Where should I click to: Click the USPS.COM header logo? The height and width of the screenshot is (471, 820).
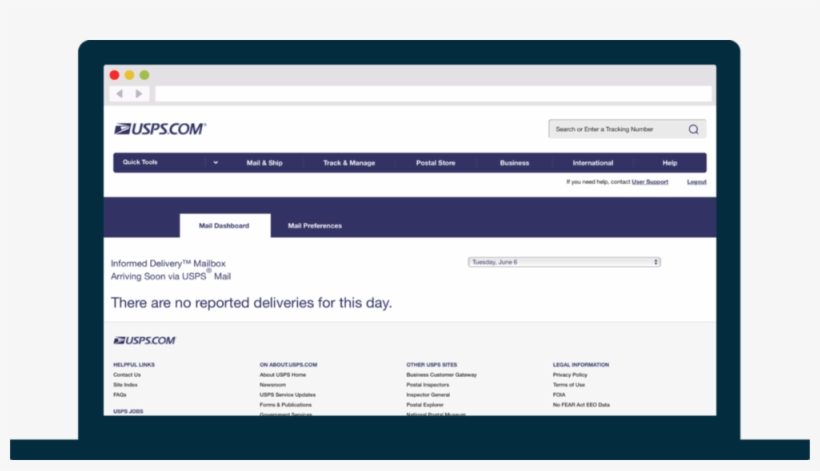click(160, 129)
